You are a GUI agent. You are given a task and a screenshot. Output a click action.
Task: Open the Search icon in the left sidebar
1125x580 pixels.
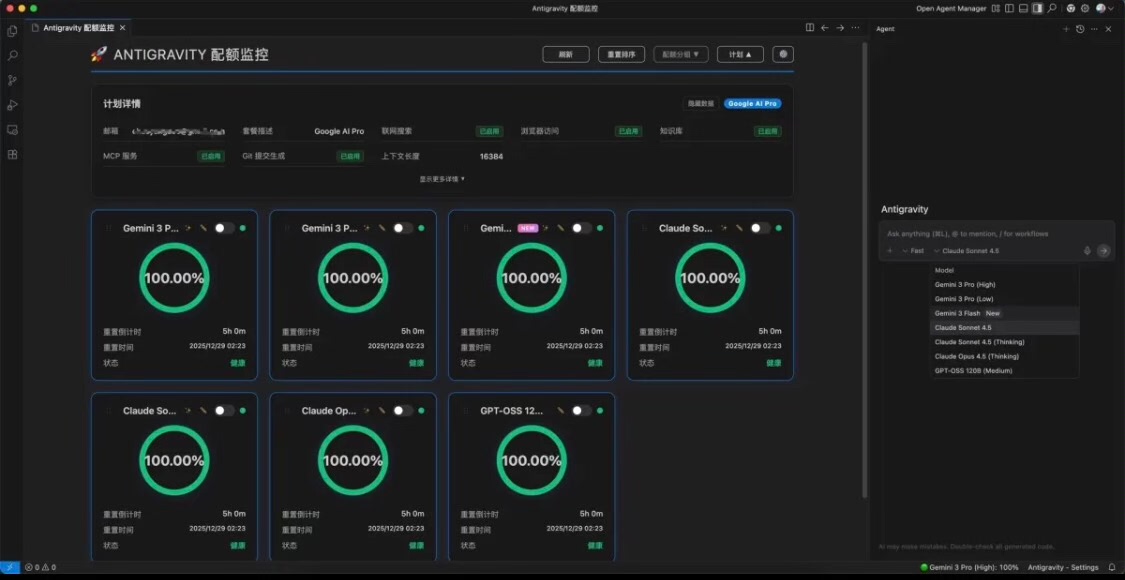point(12,56)
